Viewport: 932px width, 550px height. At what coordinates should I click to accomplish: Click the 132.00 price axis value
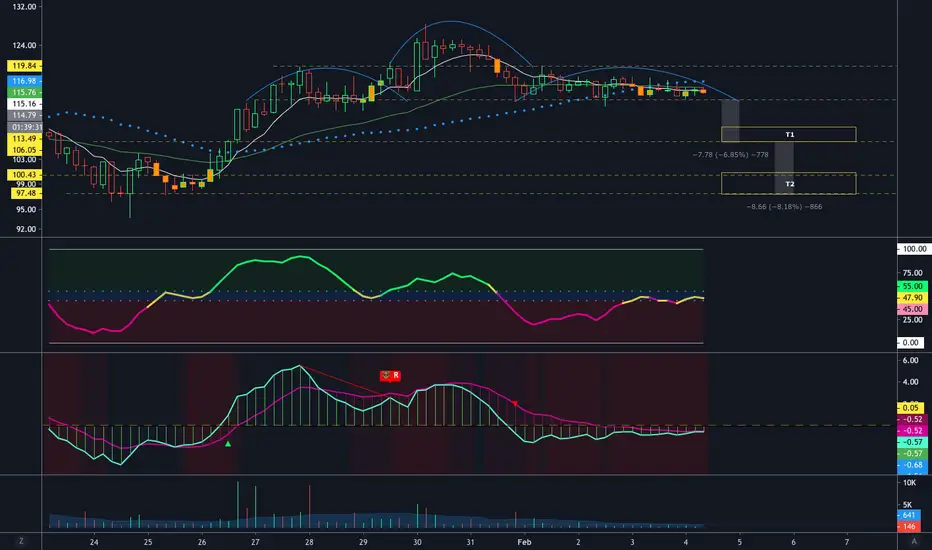coord(24,7)
